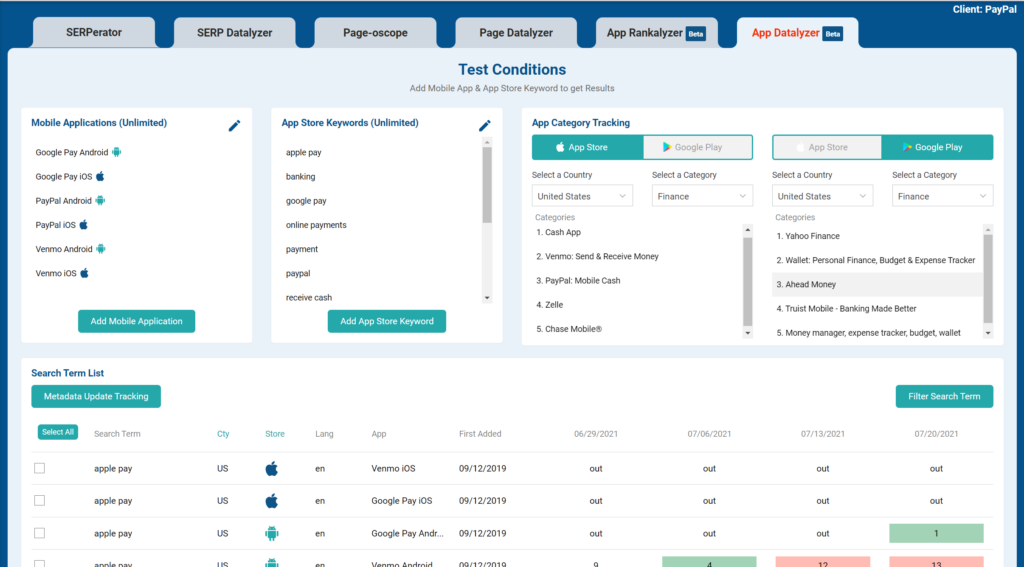This screenshot has width=1024, height=567.
Task: Click Beta badge on App Datalyzer tab
Action: click(x=833, y=34)
